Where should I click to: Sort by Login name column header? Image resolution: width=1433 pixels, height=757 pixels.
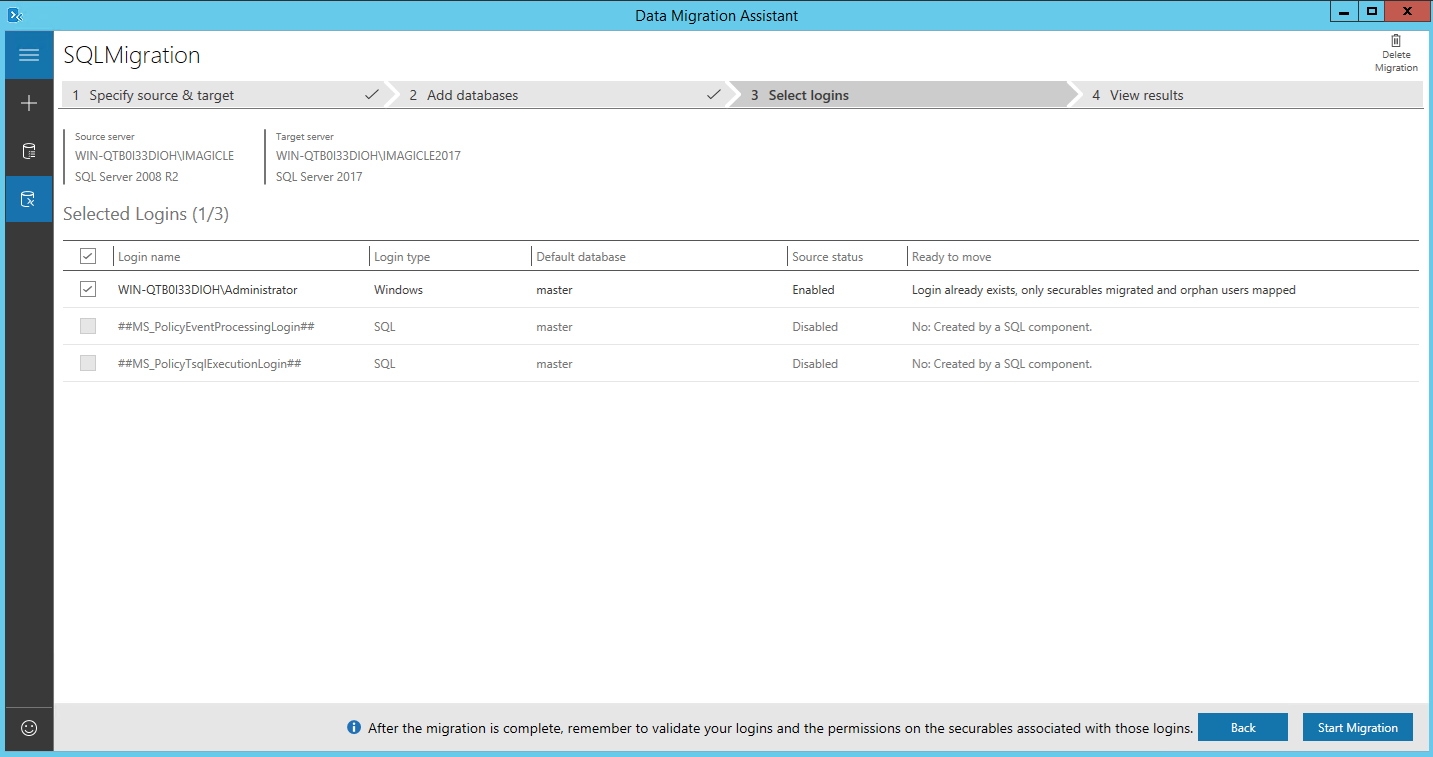click(149, 257)
